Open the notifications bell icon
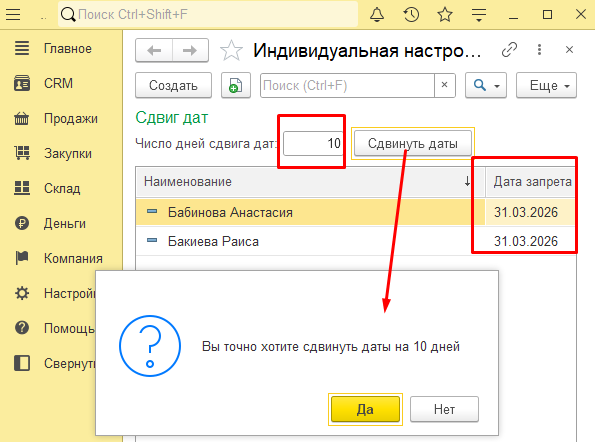The image size is (595, 442). pos(377,15)
